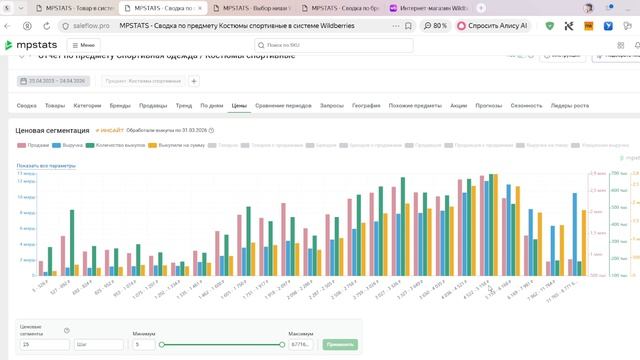This screenshot has width=640, height=360.
Task: Open the Категории section
Action: point(87,105)
